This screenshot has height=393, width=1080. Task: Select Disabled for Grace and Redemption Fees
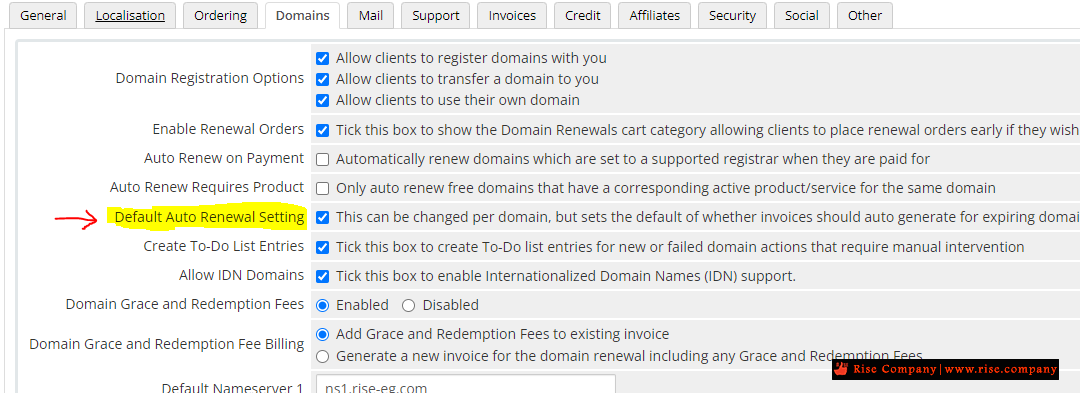[x=408, y=305]
